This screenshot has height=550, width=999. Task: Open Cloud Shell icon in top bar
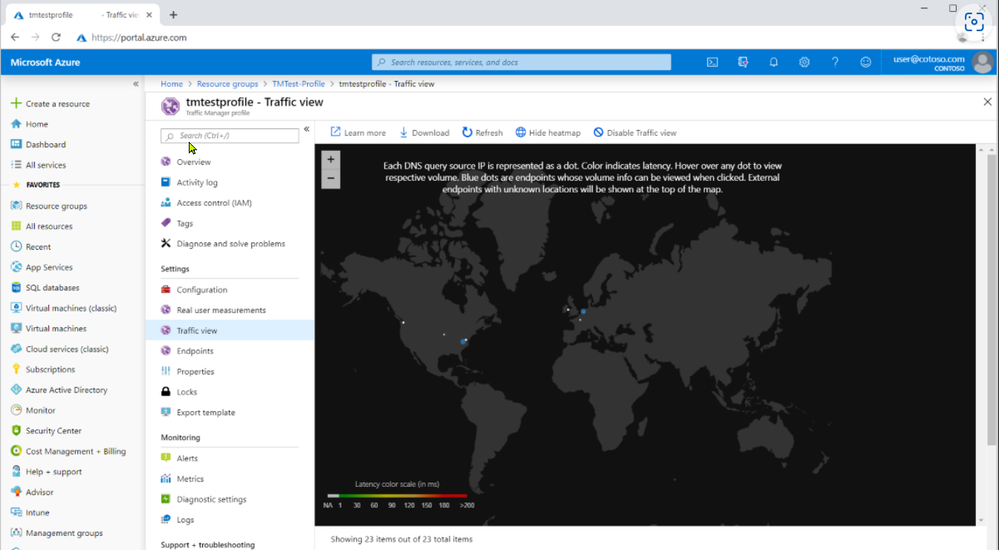click(x=712, y=62)
